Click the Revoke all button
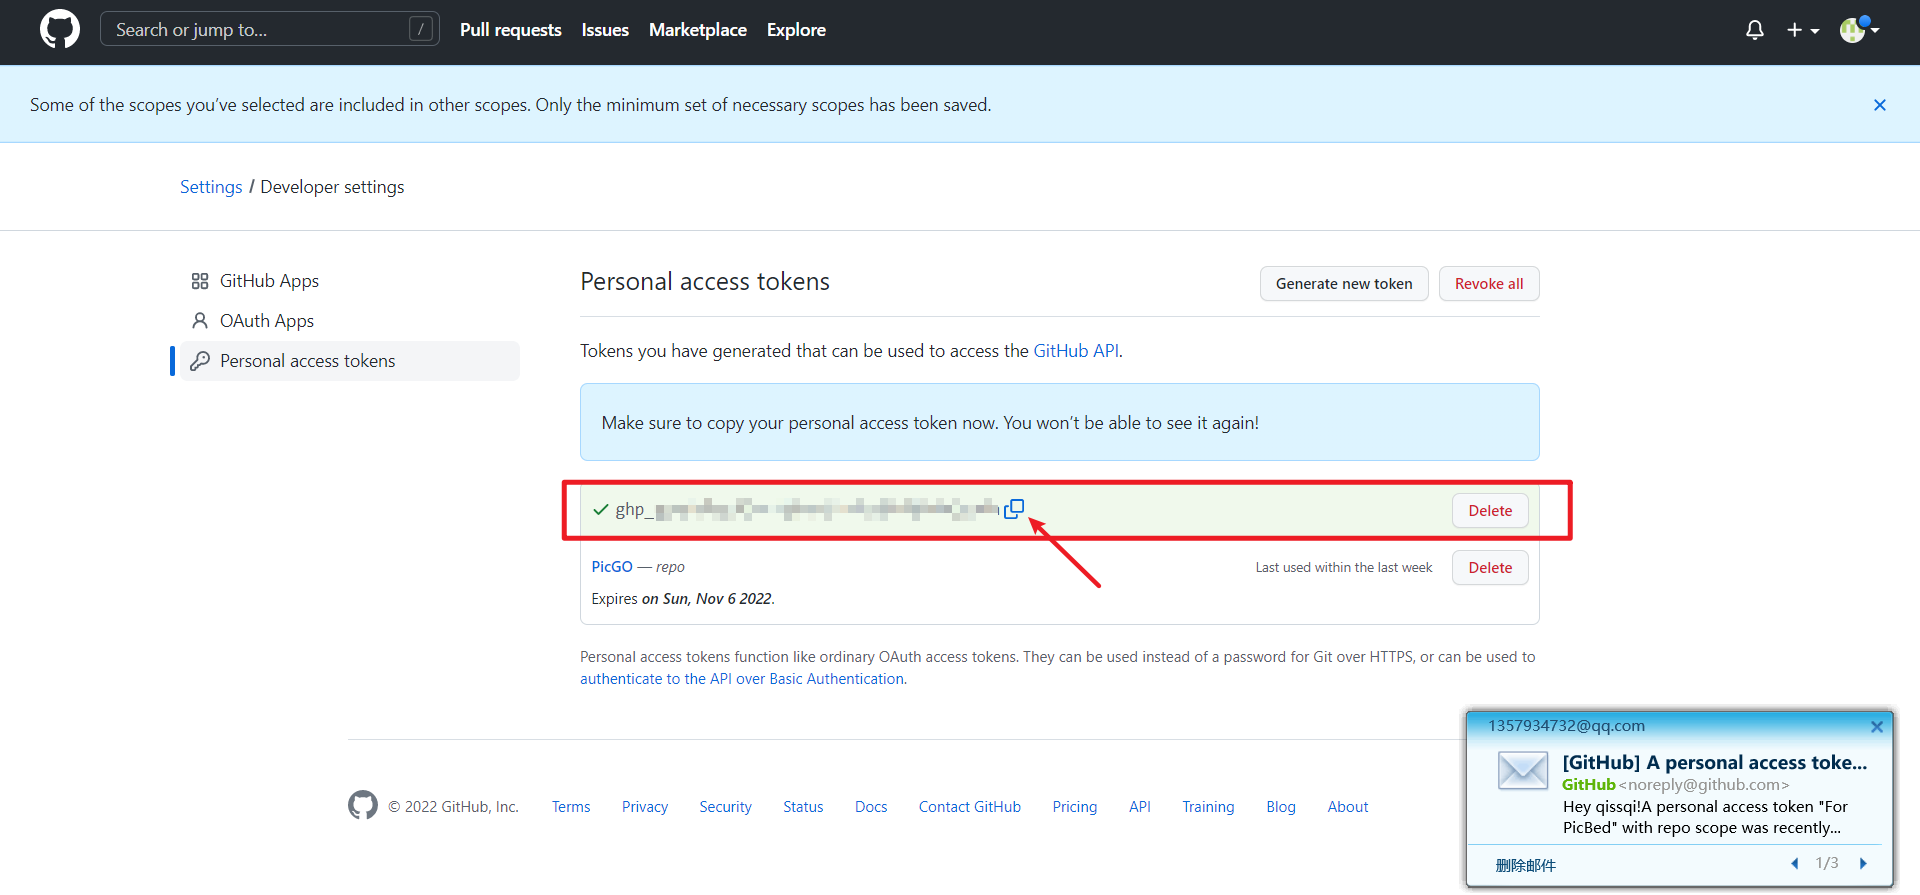Image resolution: width=1920 pixels, height=895 pixels. point(1489,284)
